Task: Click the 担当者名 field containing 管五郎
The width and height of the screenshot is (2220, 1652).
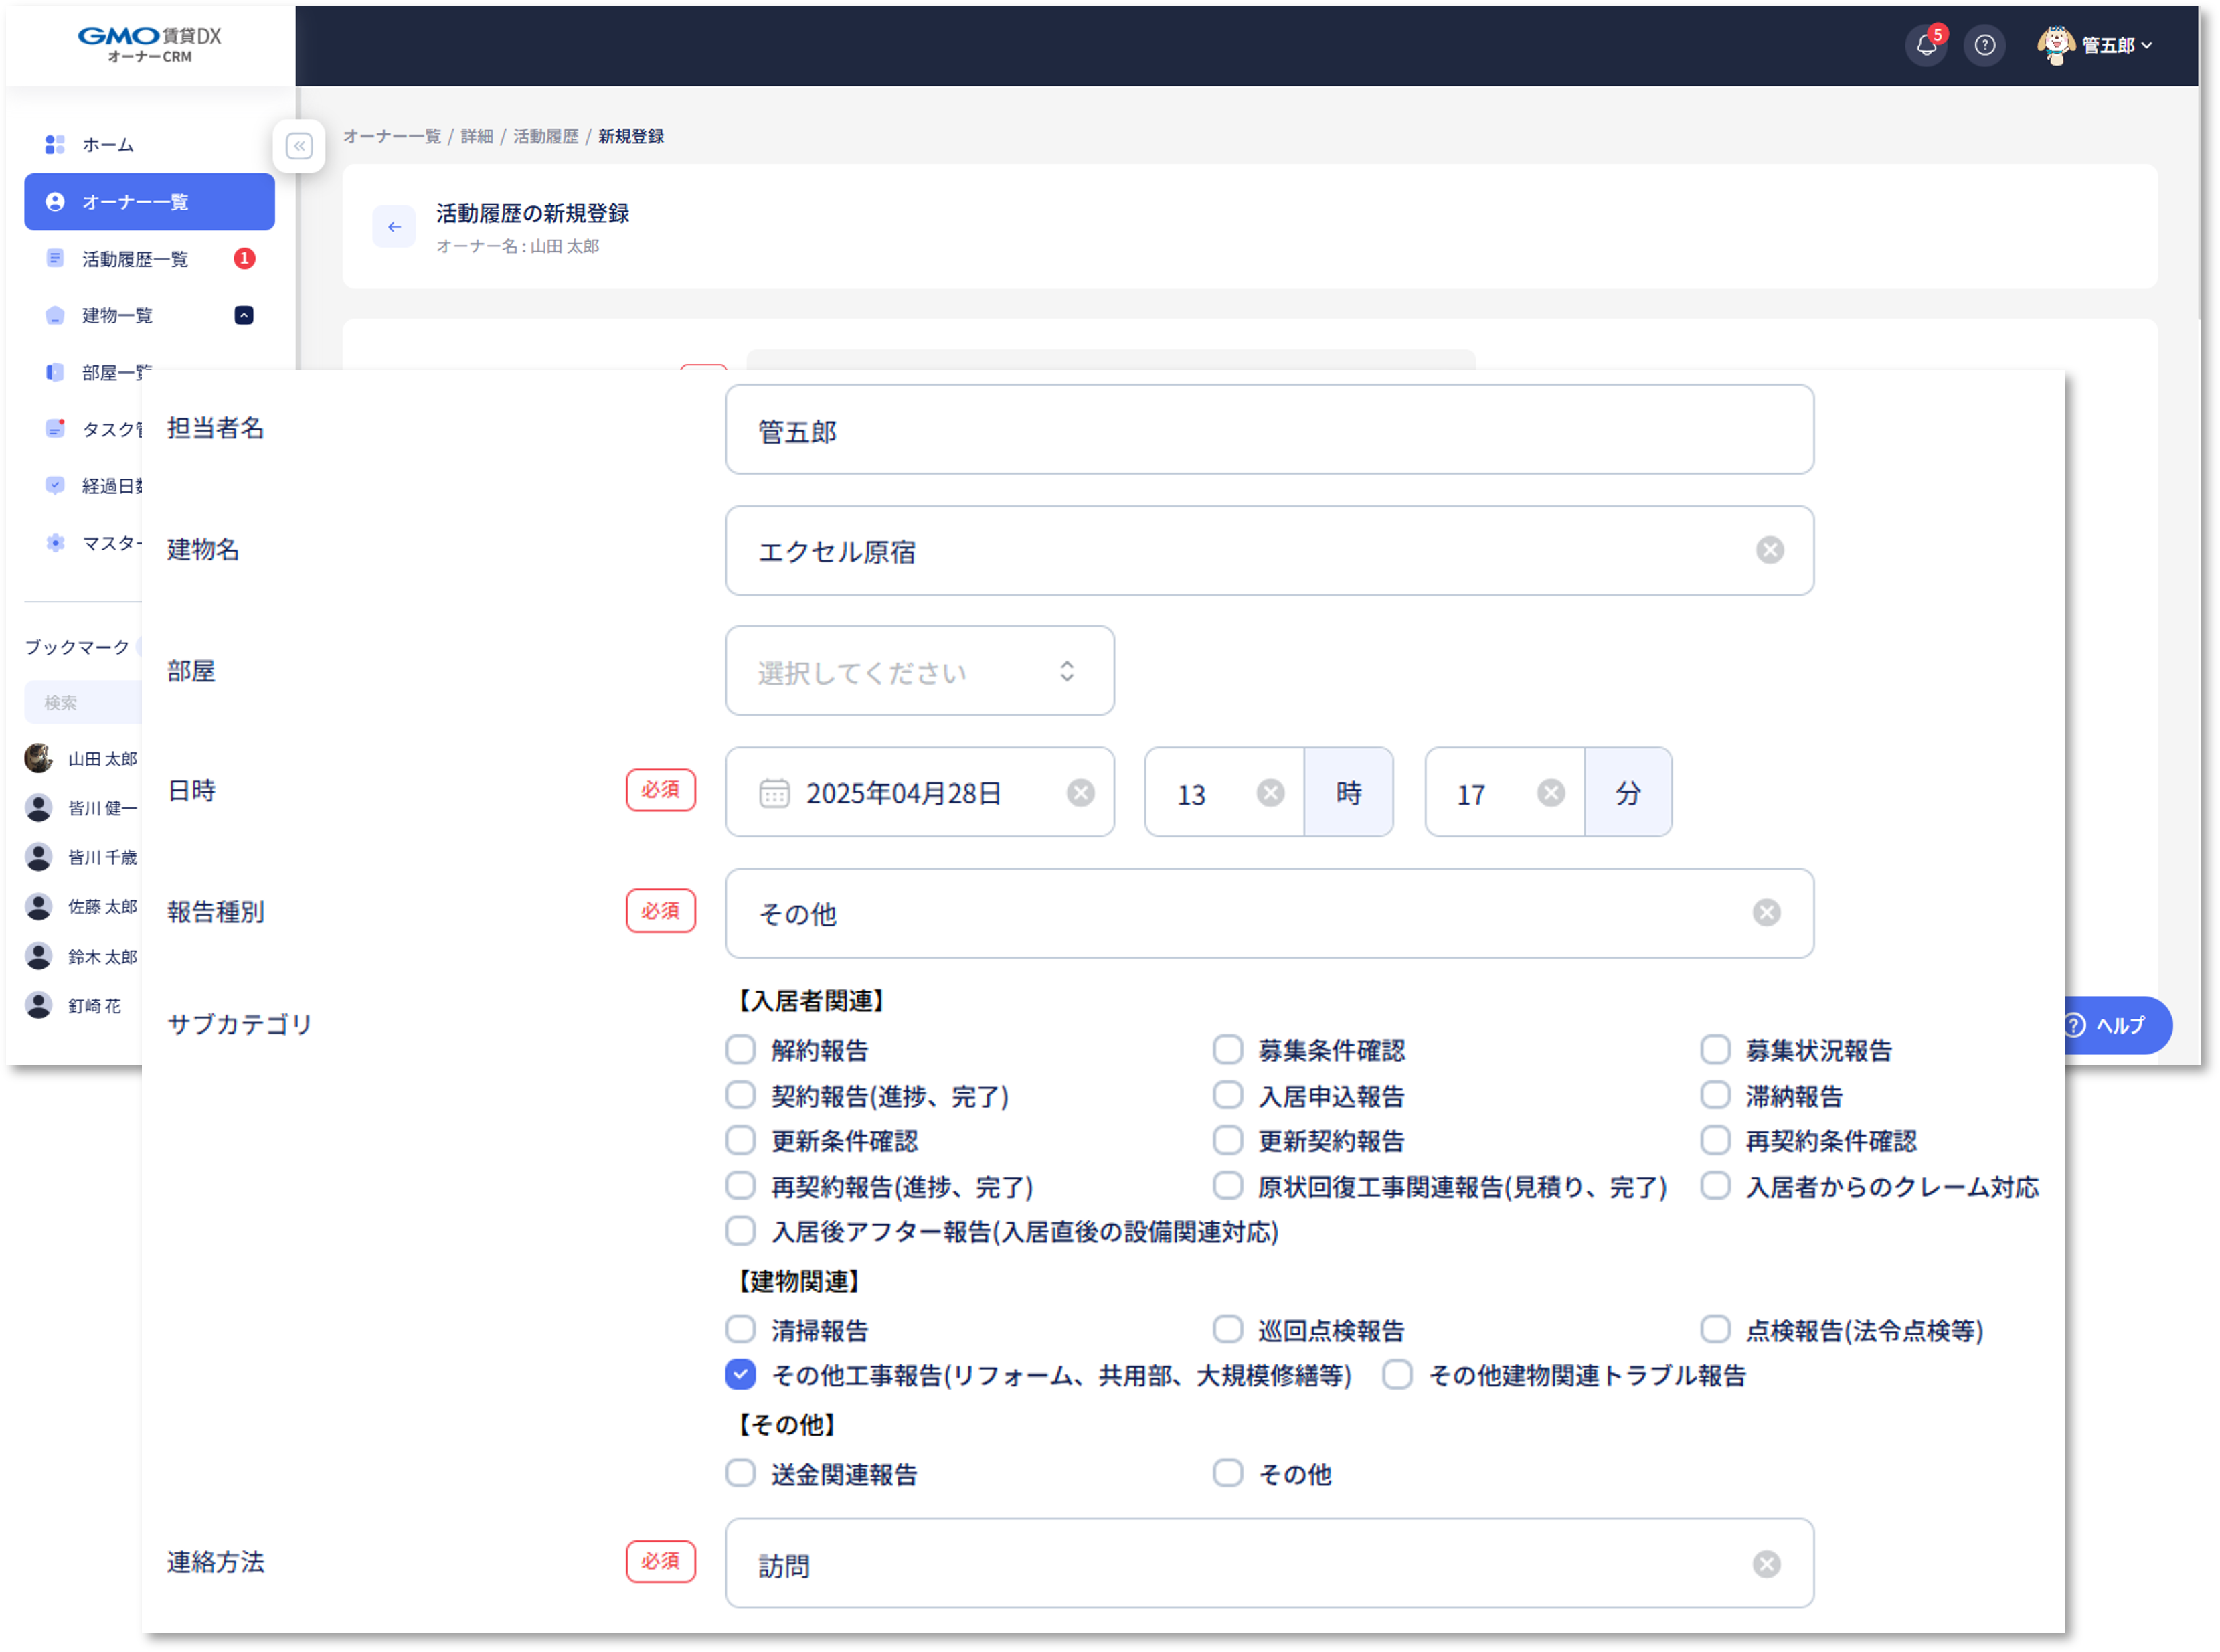Action: (x=1270, y=430)
